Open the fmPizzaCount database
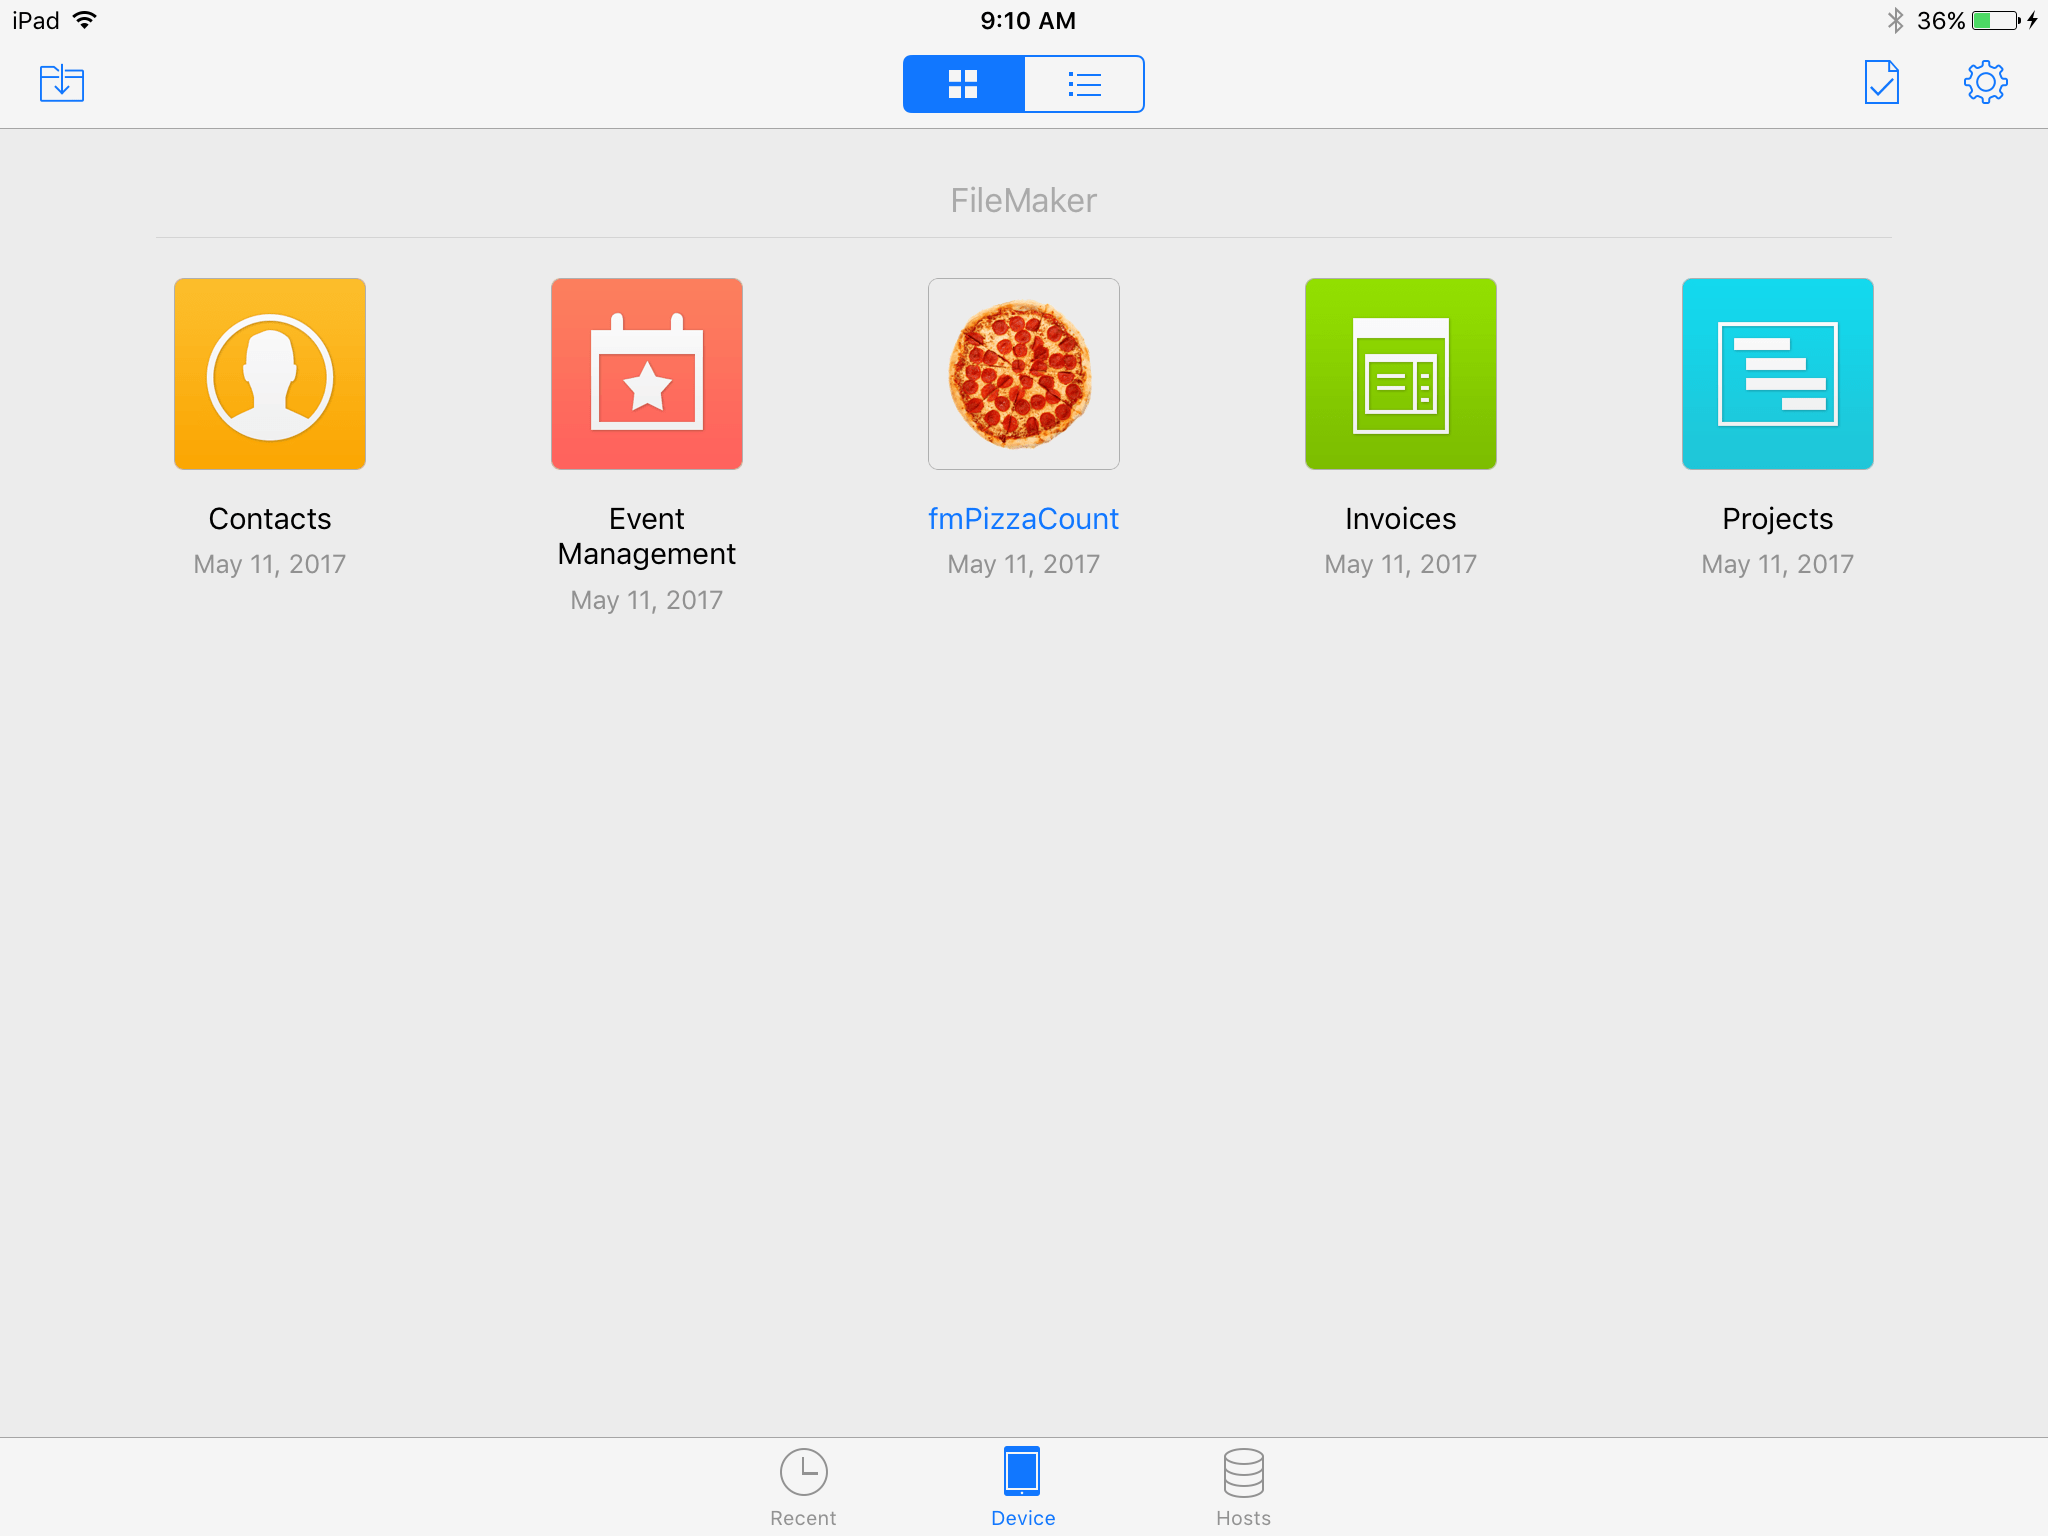This screenshot has height=1536, width=2048. pos(1022,374)
